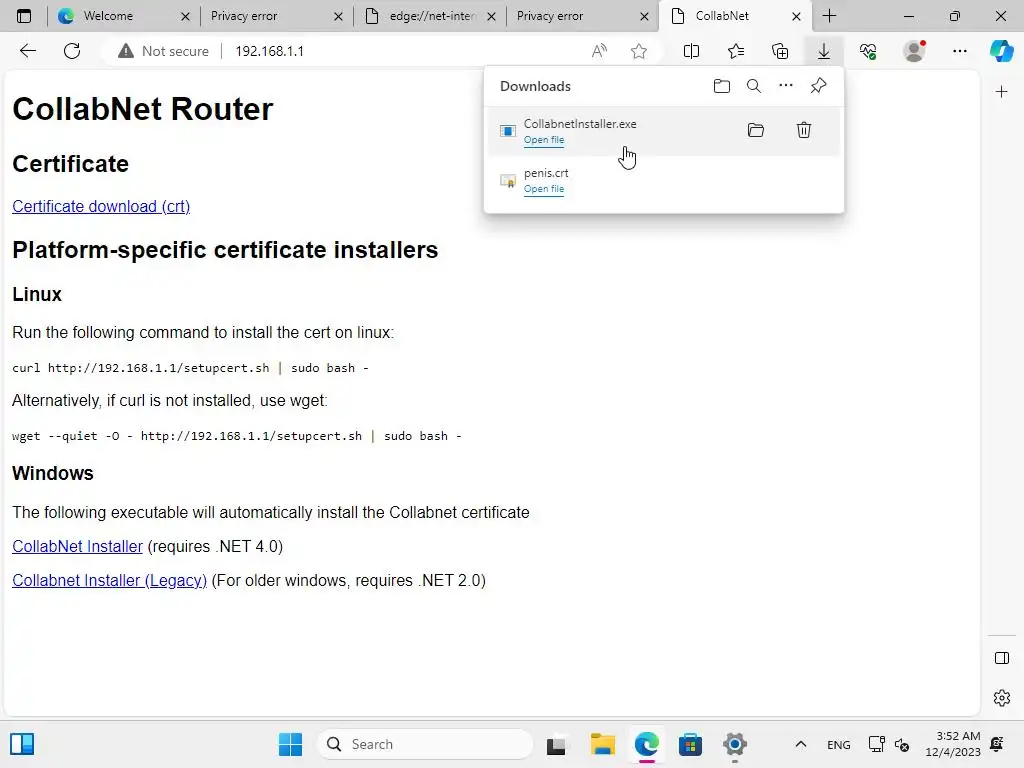Open downloads folder from Downloads panel header
This screenshot has width=1024, height=768.
point(722,86)
